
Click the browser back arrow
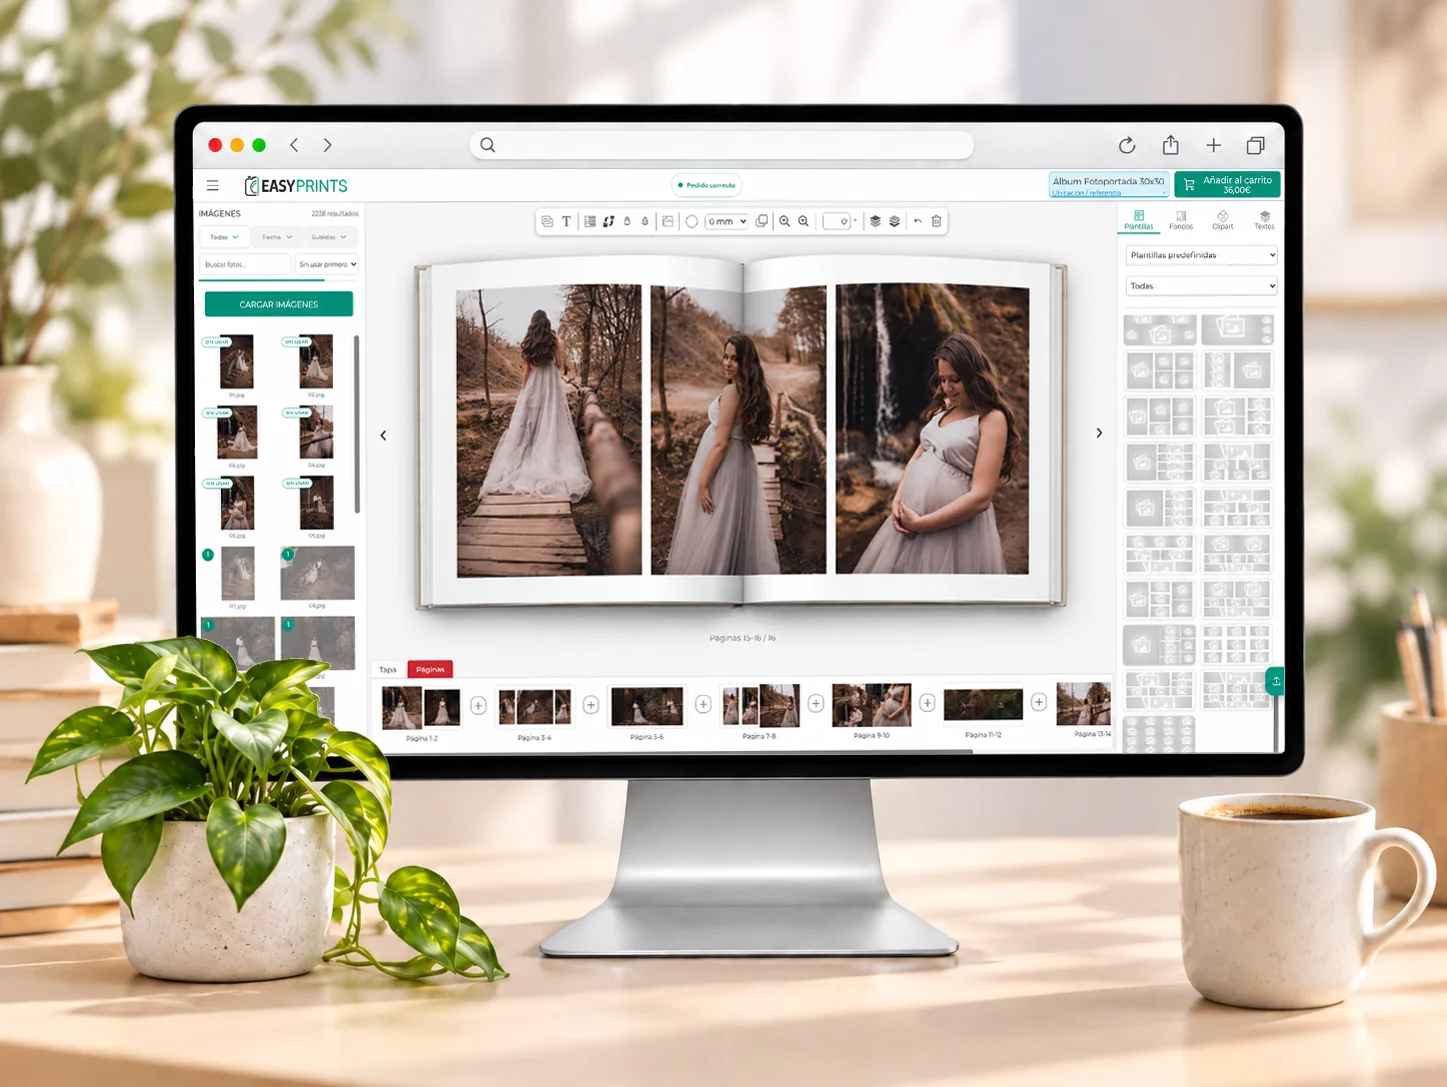pyautogui.click(x=294, y=145)
